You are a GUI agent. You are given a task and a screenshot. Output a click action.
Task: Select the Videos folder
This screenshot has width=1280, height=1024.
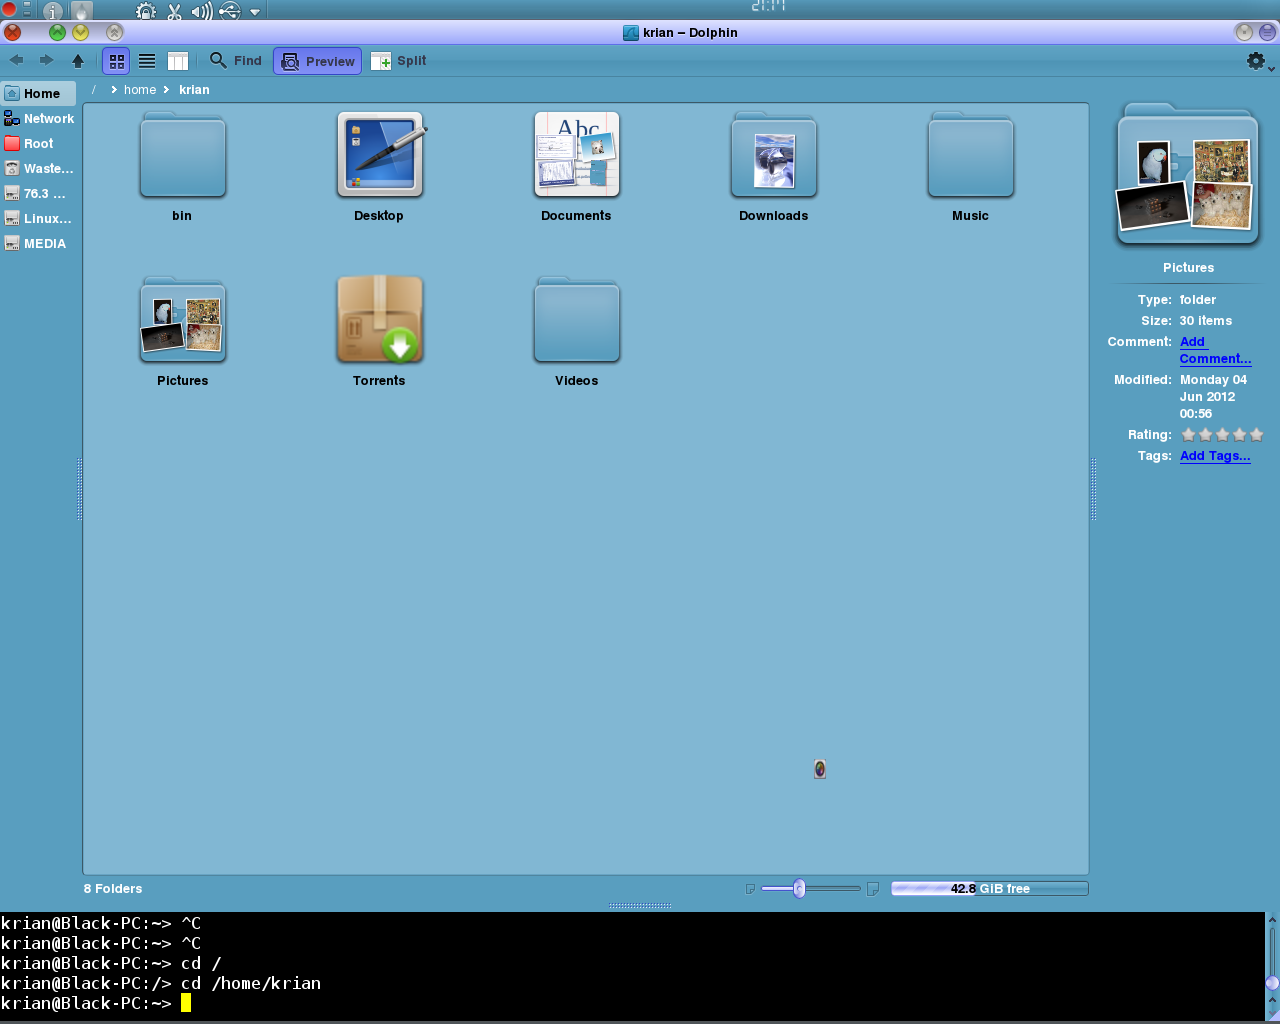pyautogui.click(x=576, y=332)
